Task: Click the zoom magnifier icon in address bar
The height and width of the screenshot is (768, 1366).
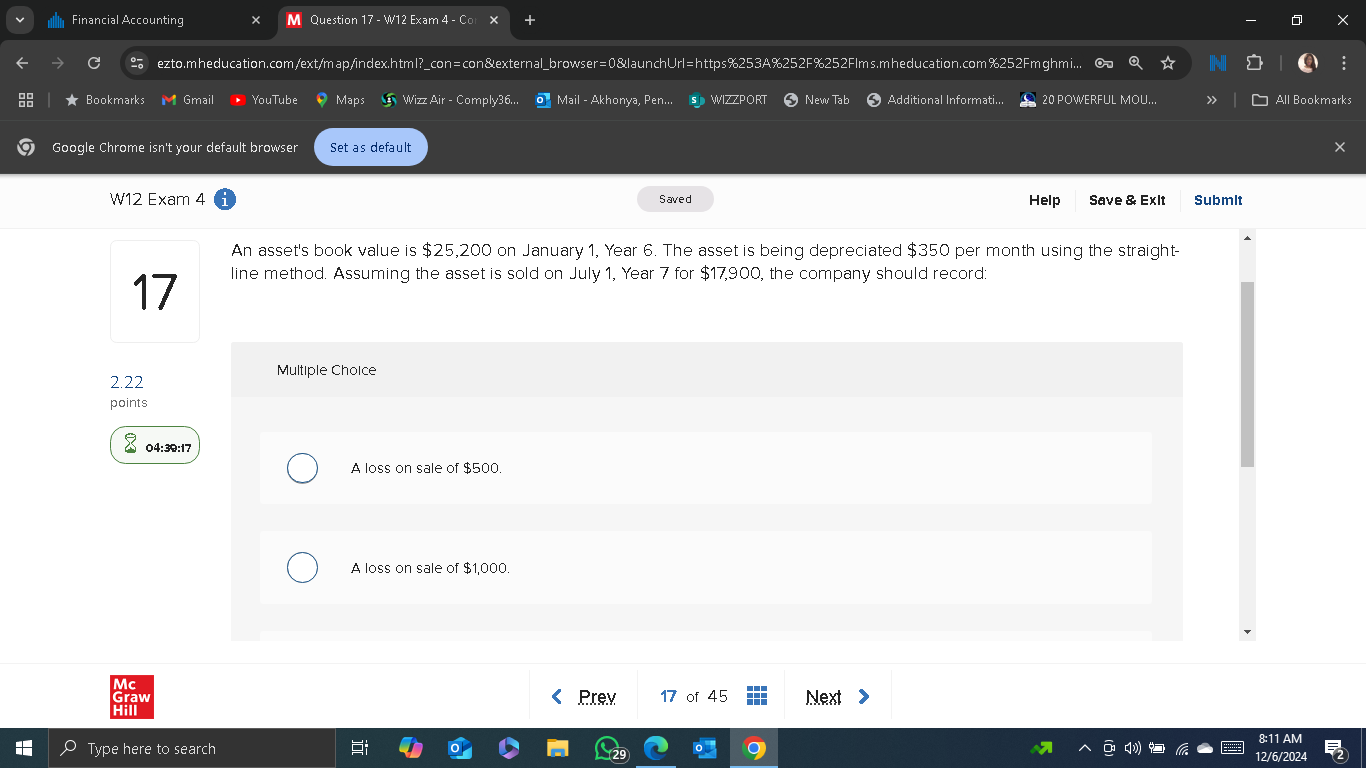Action: [x=1135, y=63]
